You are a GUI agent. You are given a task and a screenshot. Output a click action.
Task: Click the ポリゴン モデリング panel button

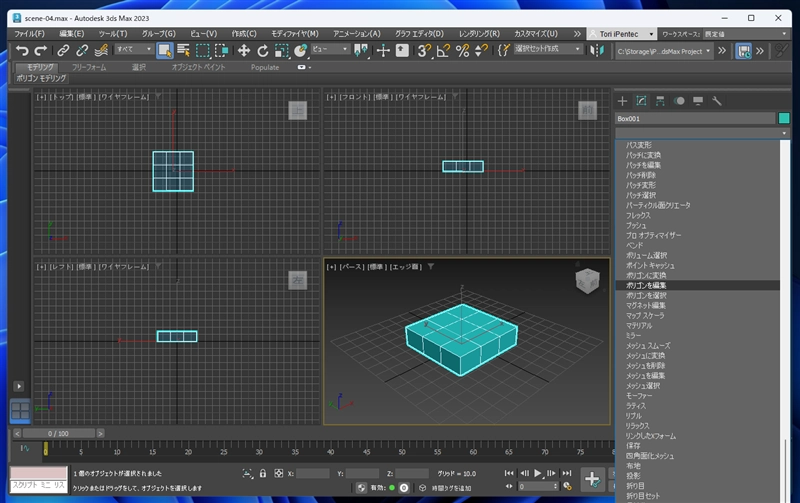[41, 79]
